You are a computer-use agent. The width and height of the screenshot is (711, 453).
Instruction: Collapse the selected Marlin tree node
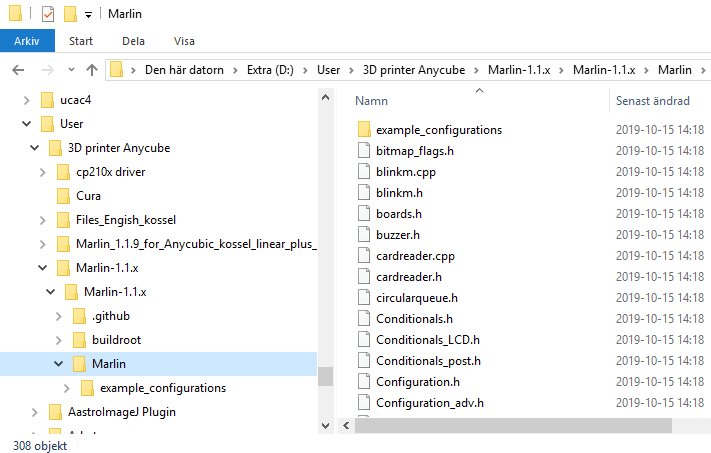click(58, 364)
